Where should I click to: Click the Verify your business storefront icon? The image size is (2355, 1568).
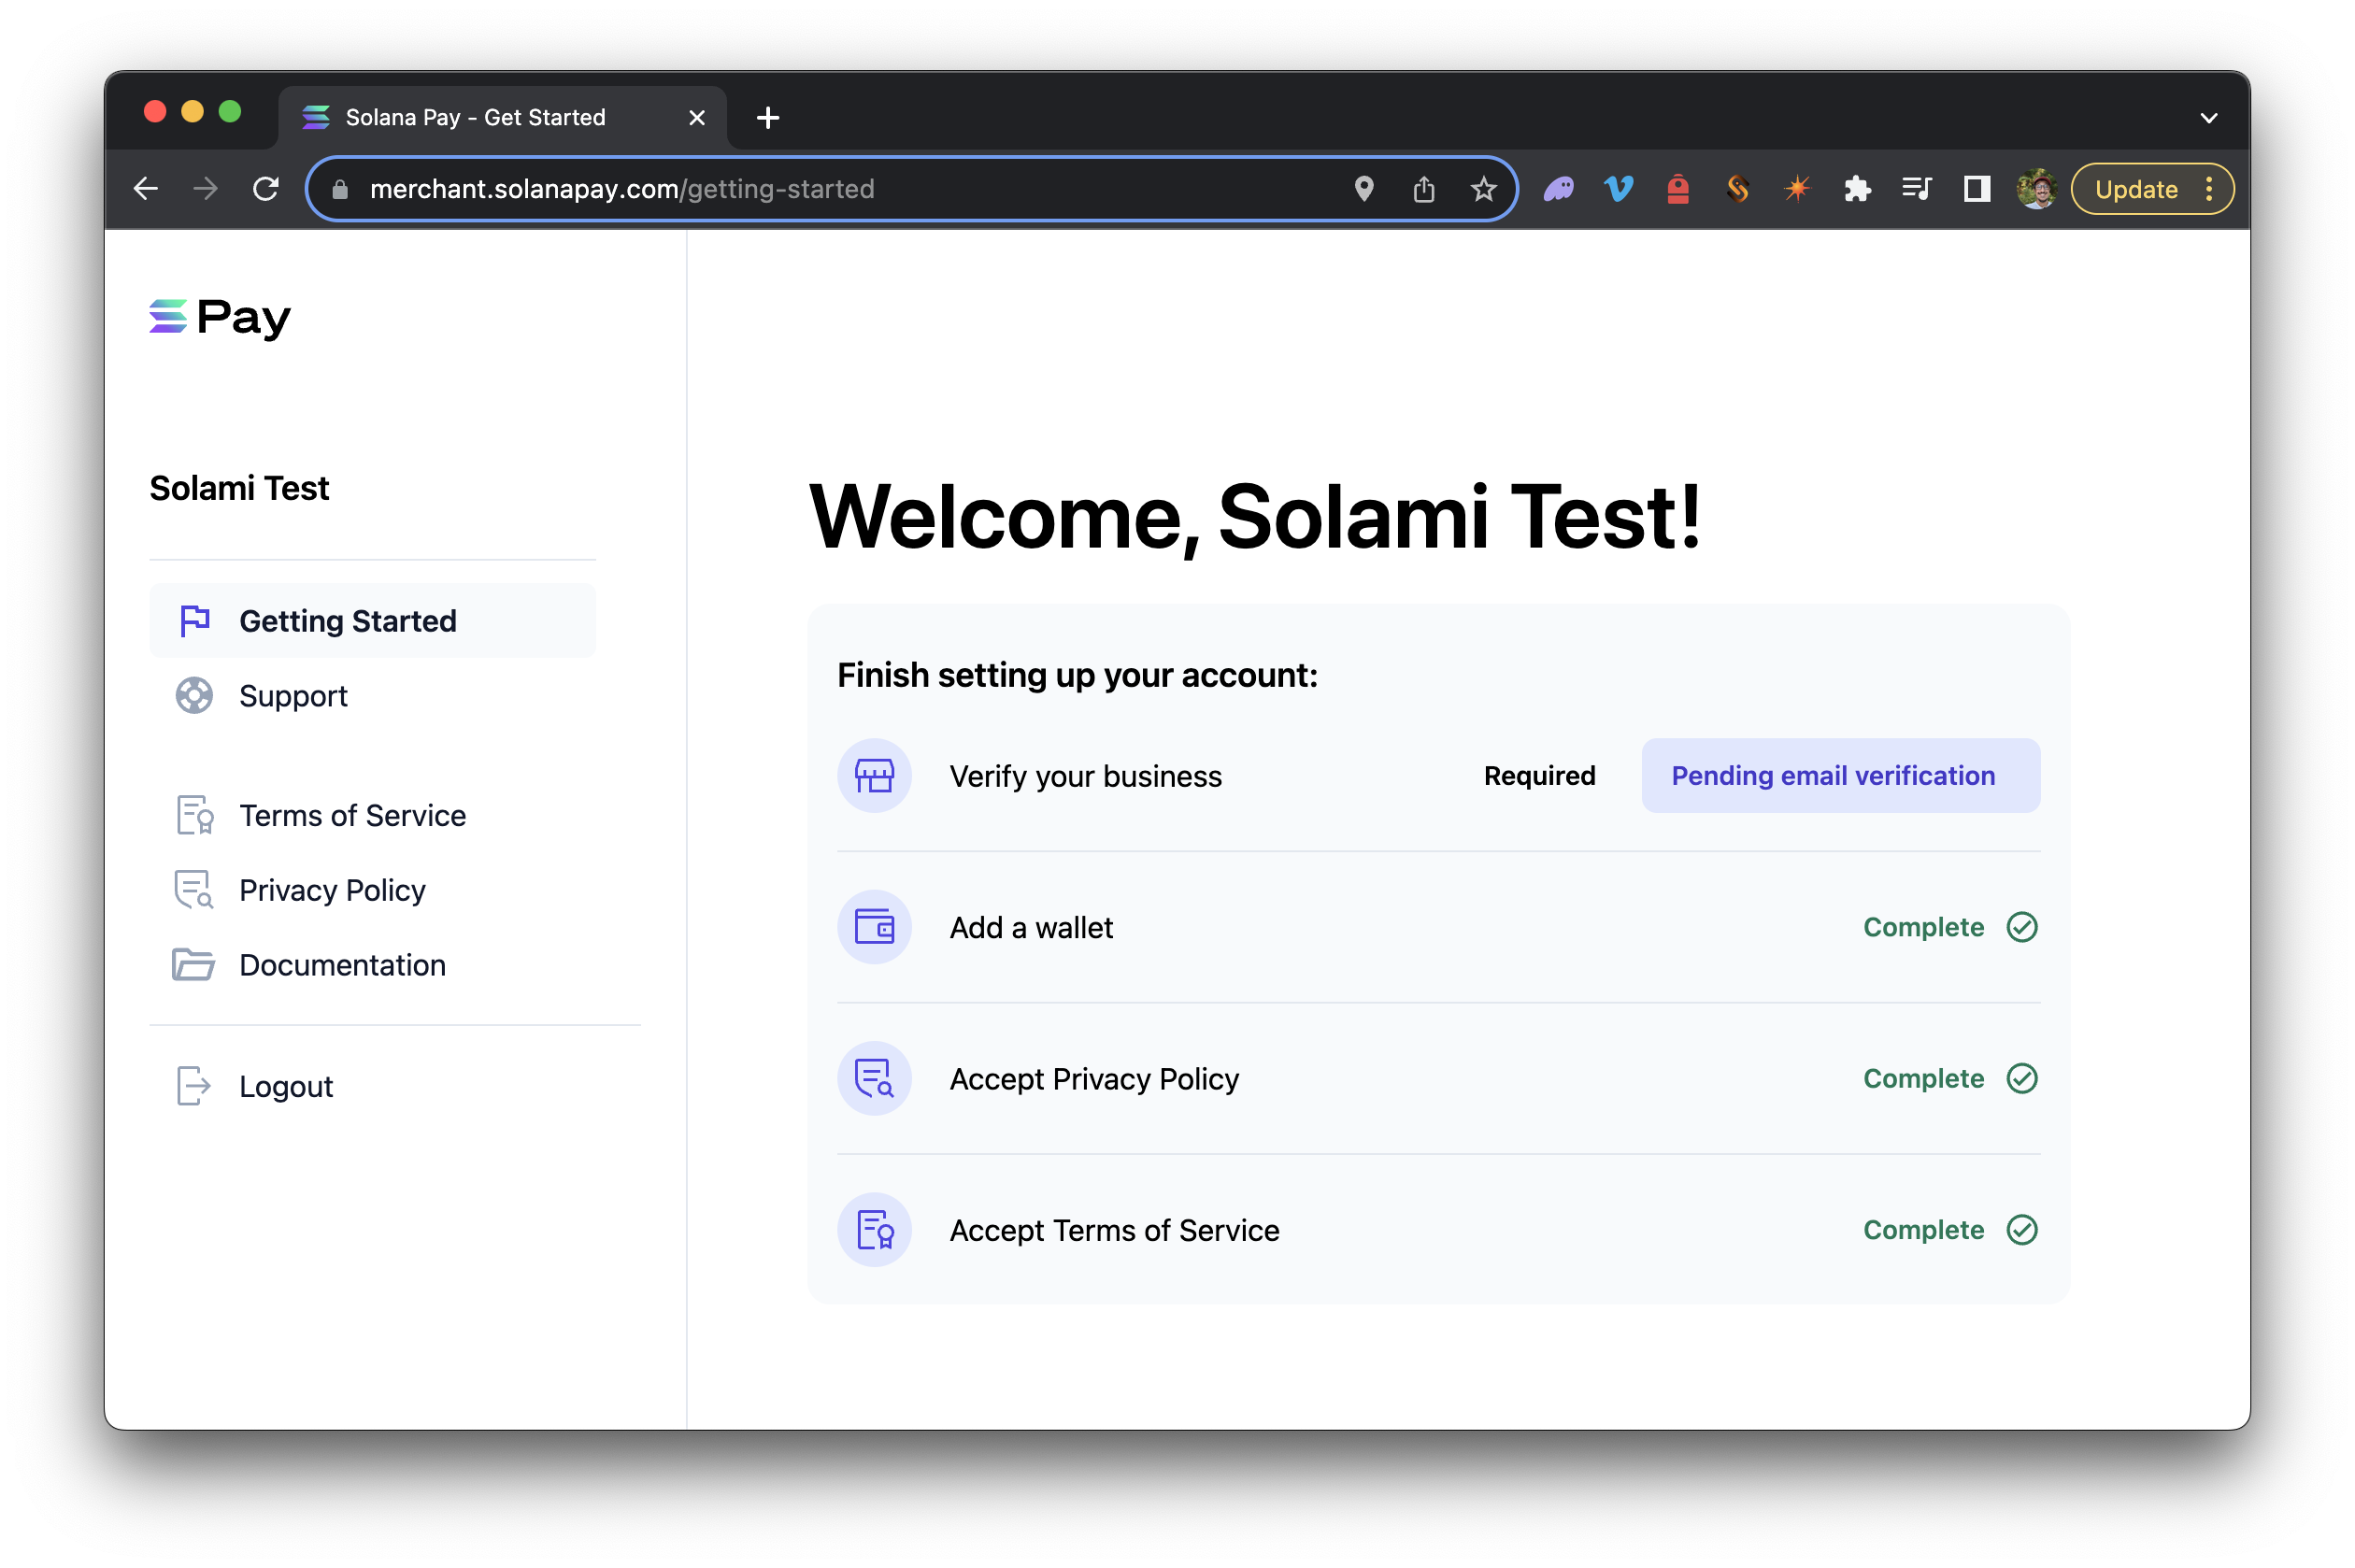pos(874,776)
